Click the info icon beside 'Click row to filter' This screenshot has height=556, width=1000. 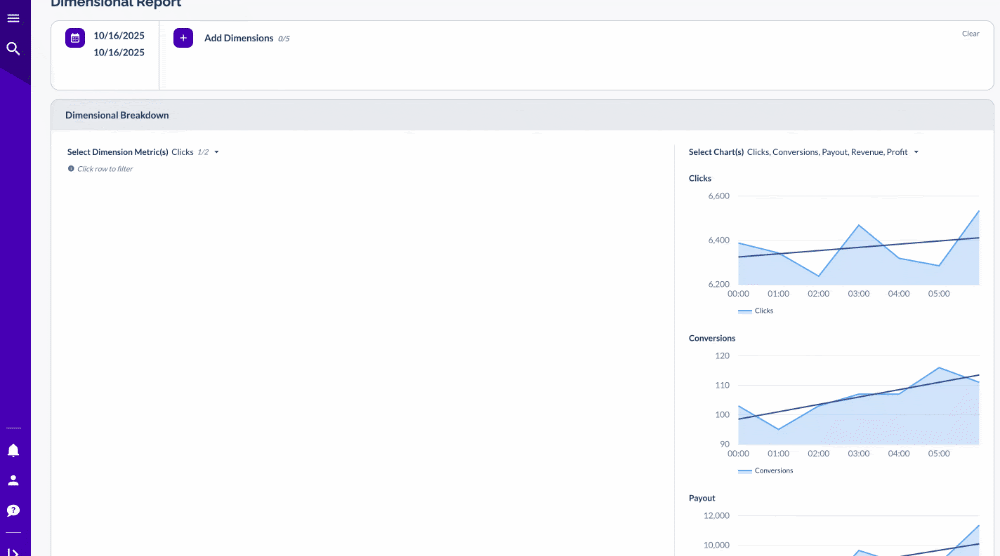click(71, 169)
